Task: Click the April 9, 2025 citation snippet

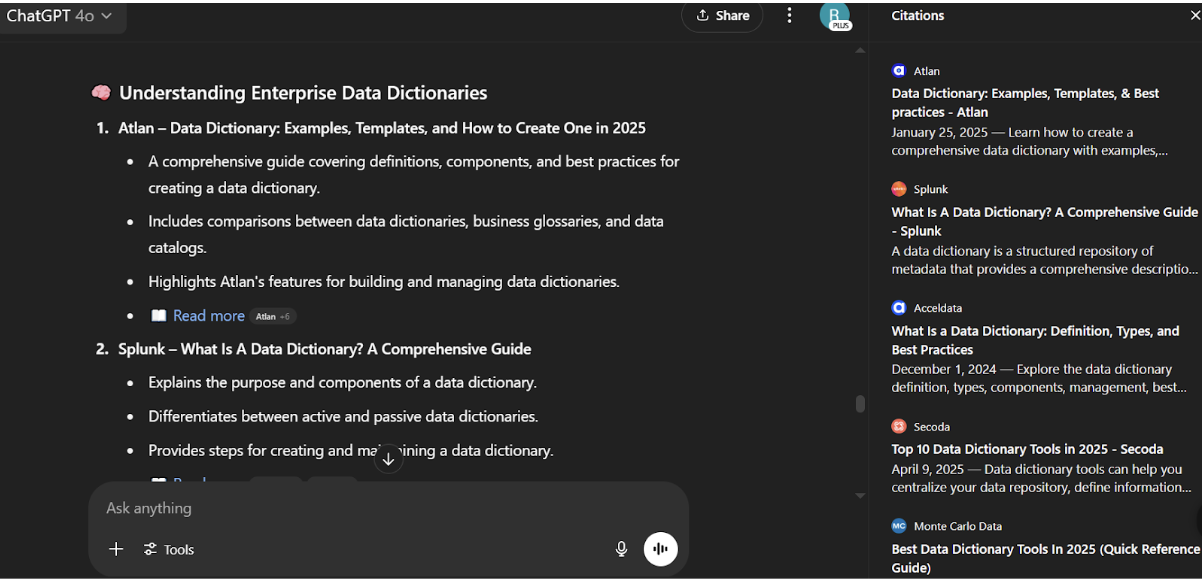Action: [1041, 478]
